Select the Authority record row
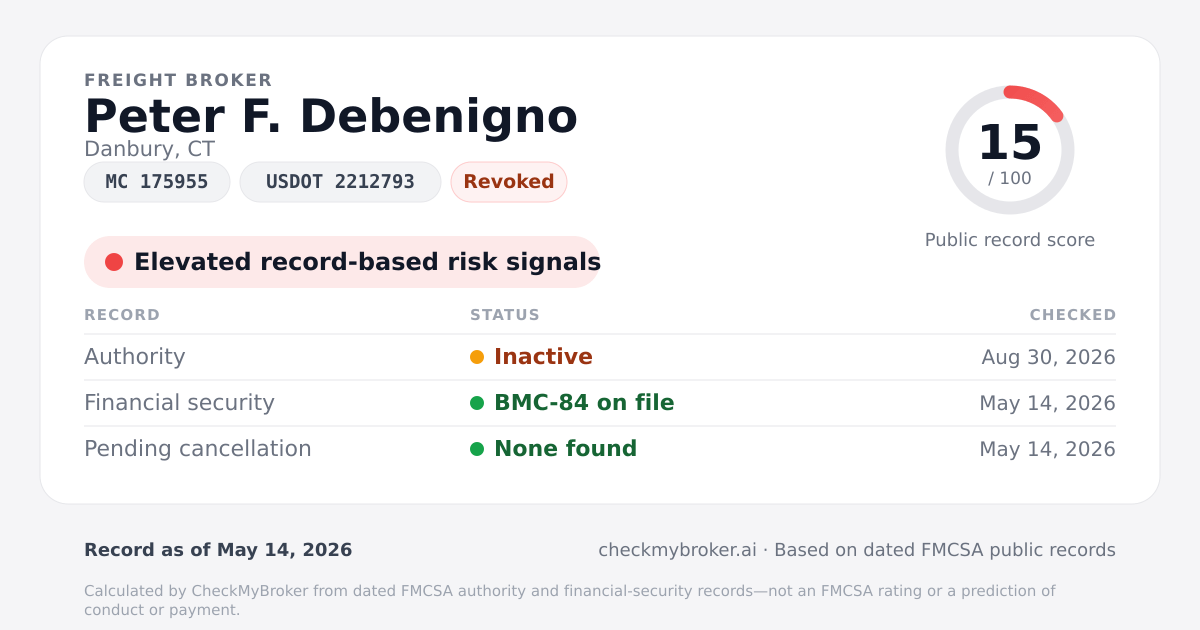The image size is (1200, 630). pos(600,357)
